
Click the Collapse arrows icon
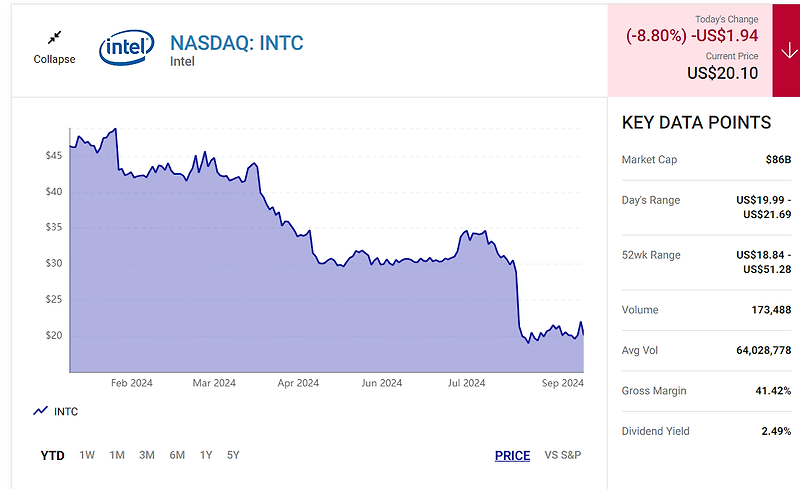pyautogui.click(x=54, y=37)
